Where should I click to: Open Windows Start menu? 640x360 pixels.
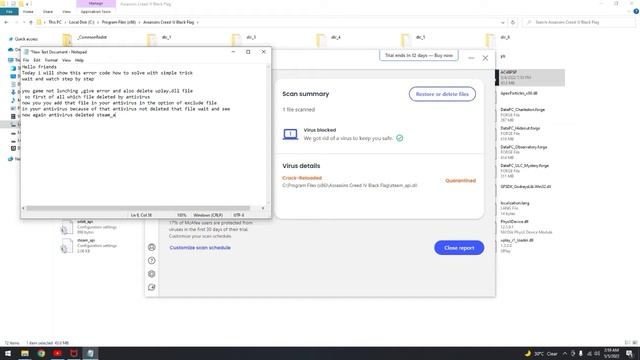[8, 353]
